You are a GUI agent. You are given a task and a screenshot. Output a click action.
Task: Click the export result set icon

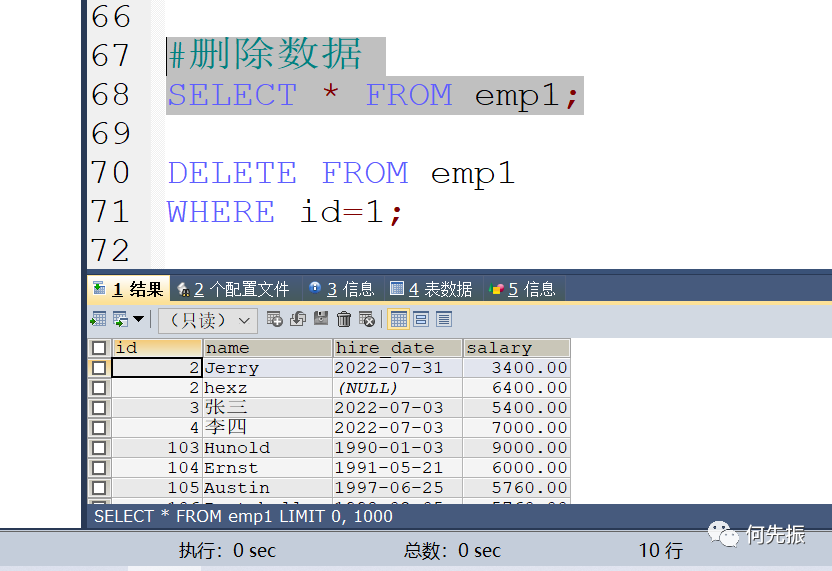pos(98,319)
